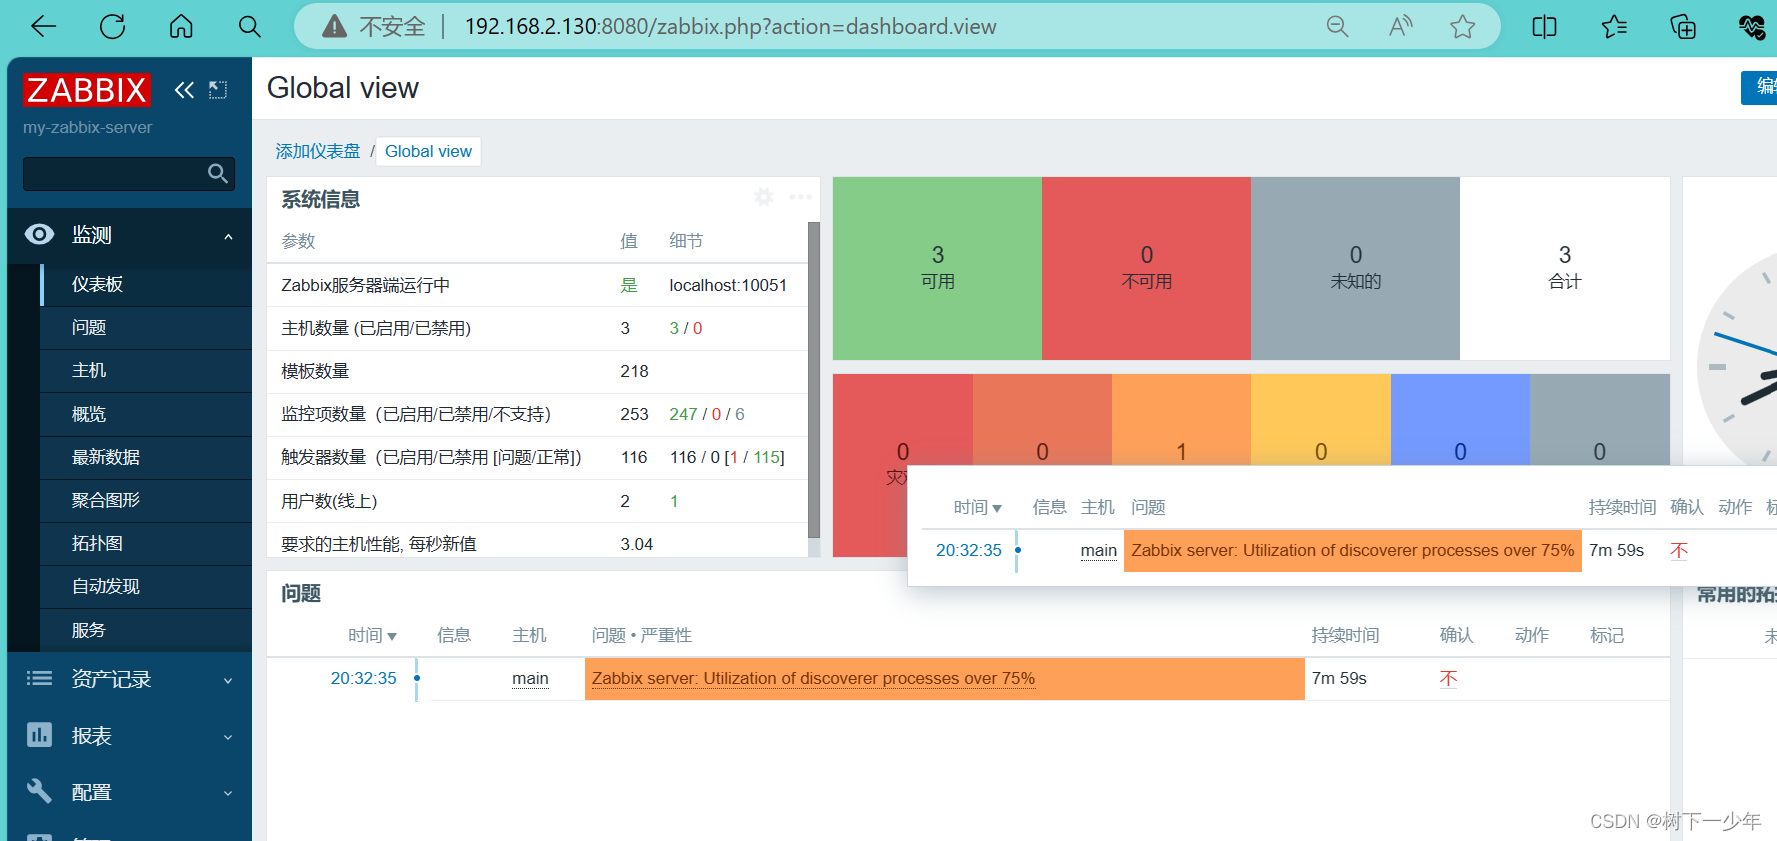The width and height of the screenshot is (1777, 841).
Task: Open 仪表板 in sidebar
Action: [x=146, y=284]
